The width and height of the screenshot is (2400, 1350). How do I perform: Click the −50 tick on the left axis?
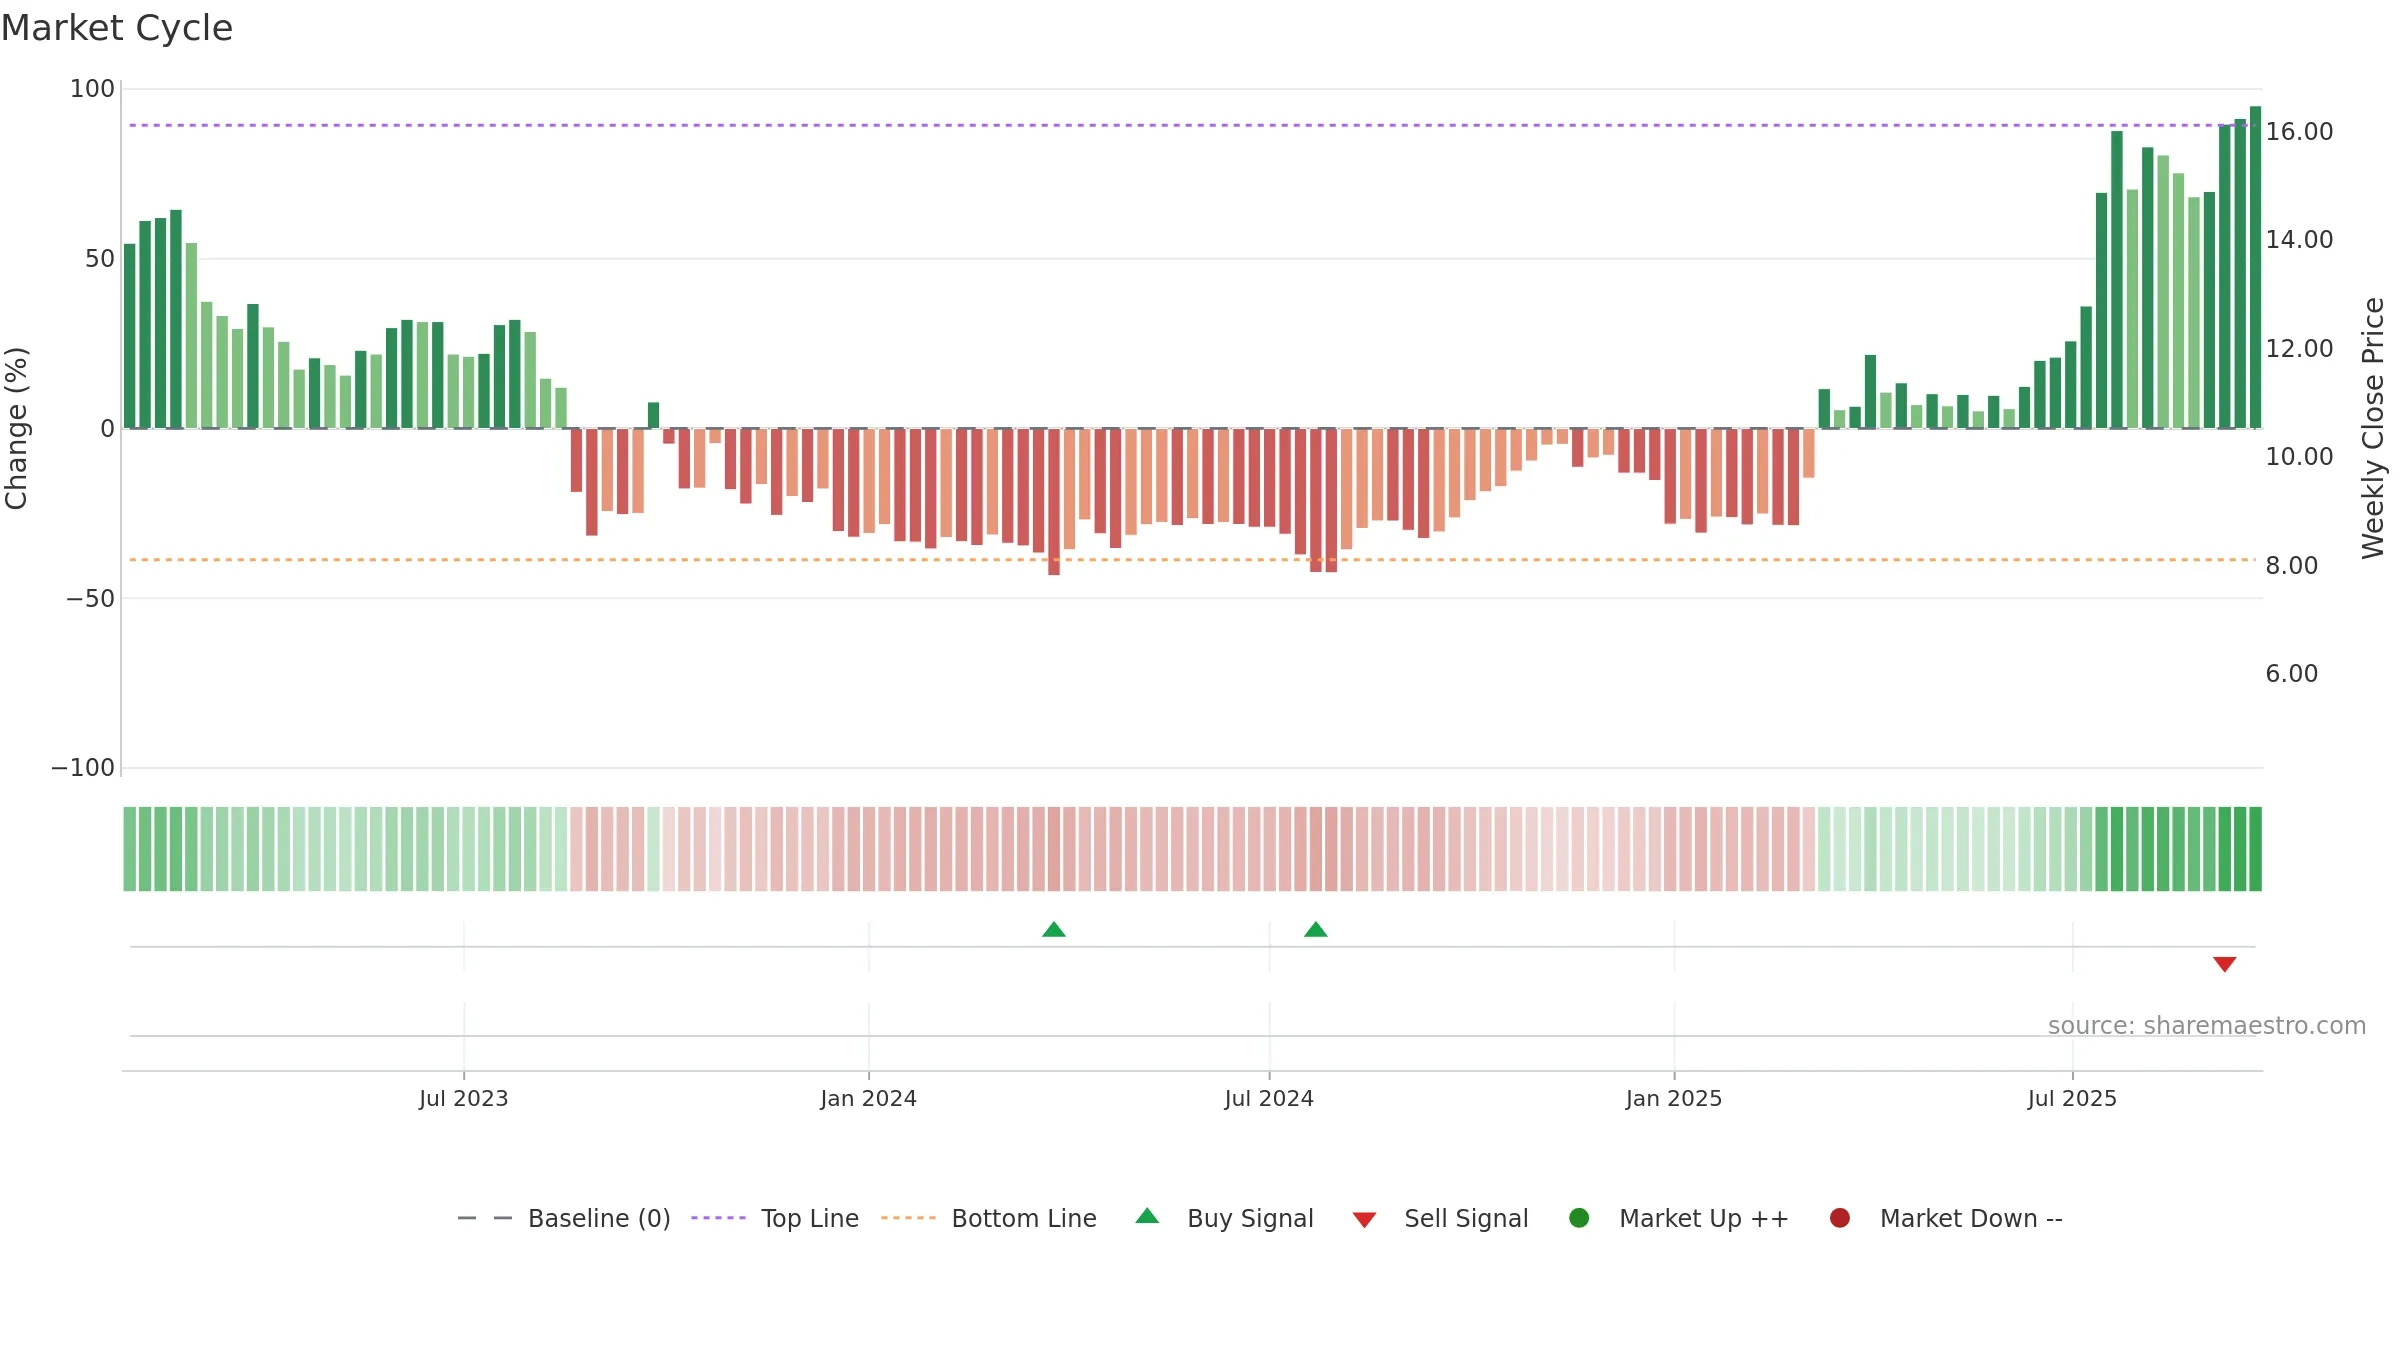[91, 599]
